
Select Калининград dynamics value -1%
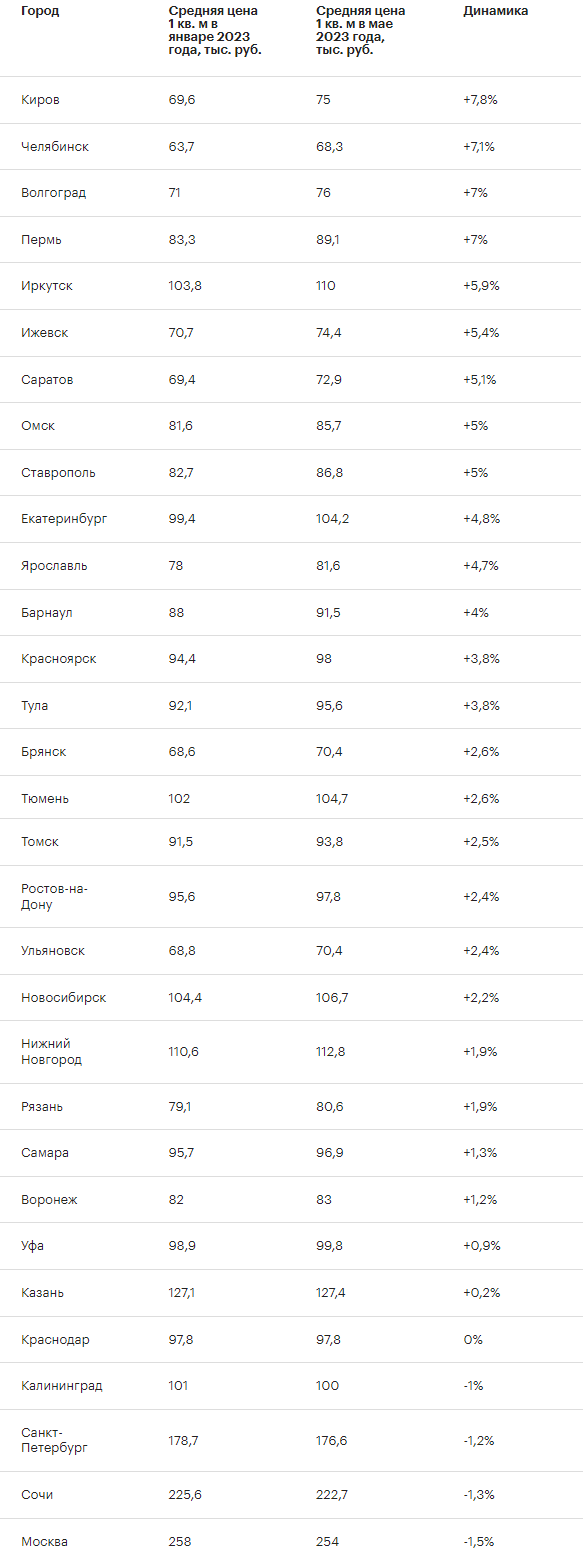[474, 1386]
